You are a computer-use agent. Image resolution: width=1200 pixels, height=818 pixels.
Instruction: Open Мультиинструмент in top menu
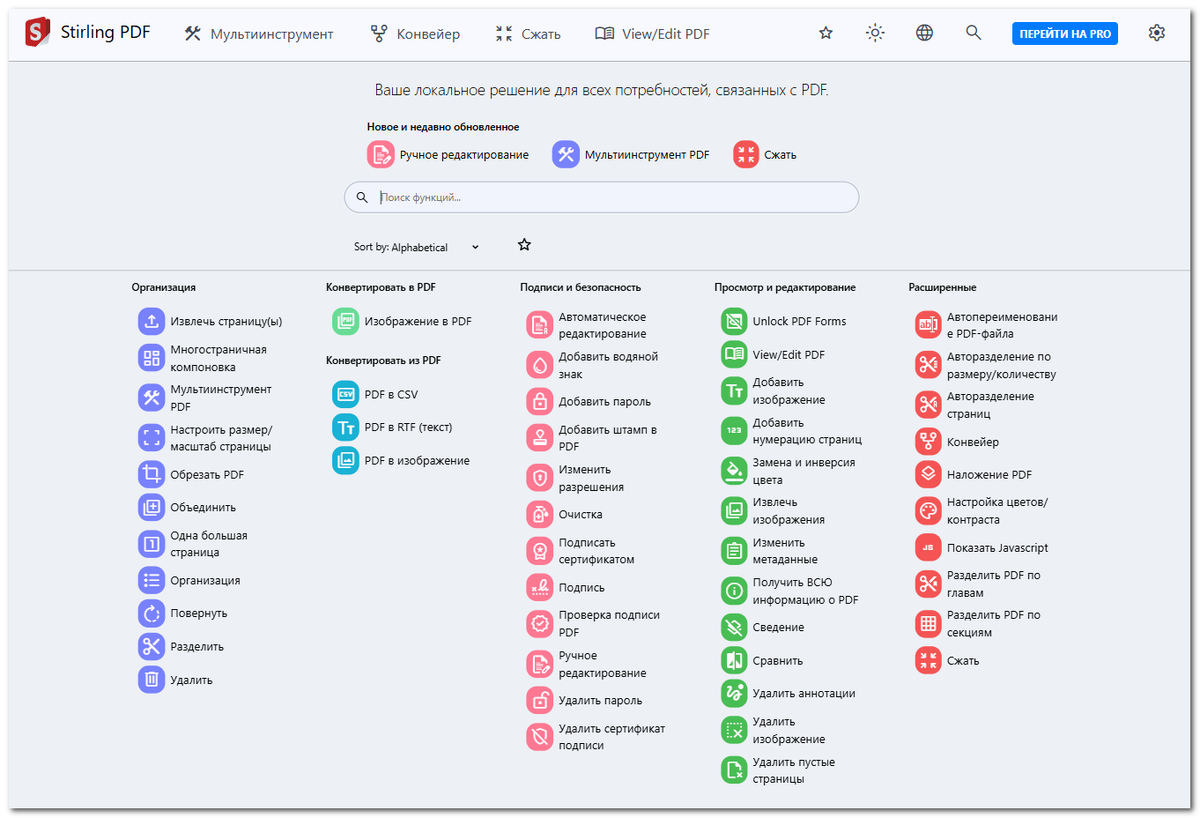259,33
